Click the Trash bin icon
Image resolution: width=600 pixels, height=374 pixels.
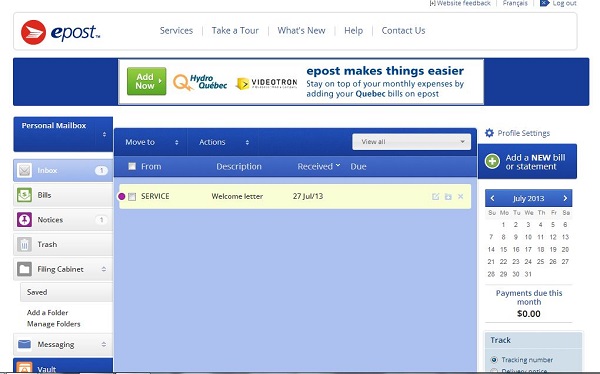click(24, 244)
